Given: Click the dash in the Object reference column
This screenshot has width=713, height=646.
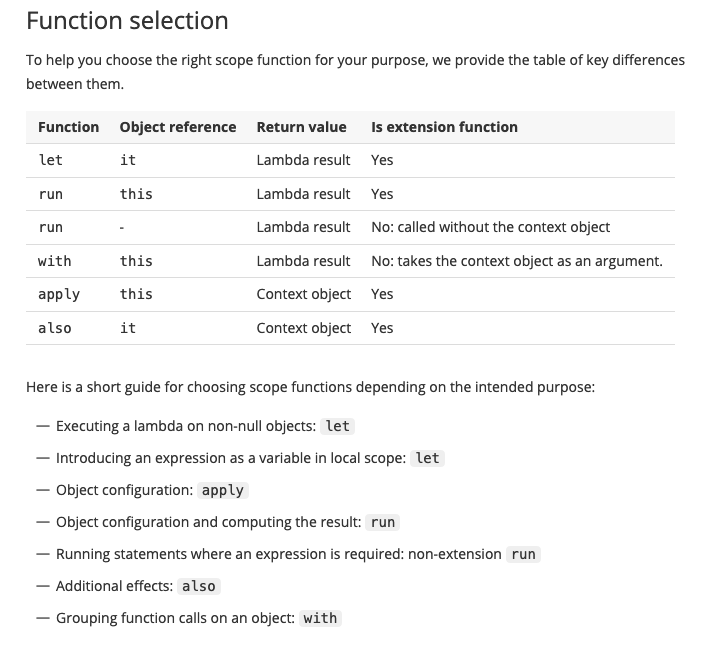Looking at the screenshot, I should coord(122,227).
